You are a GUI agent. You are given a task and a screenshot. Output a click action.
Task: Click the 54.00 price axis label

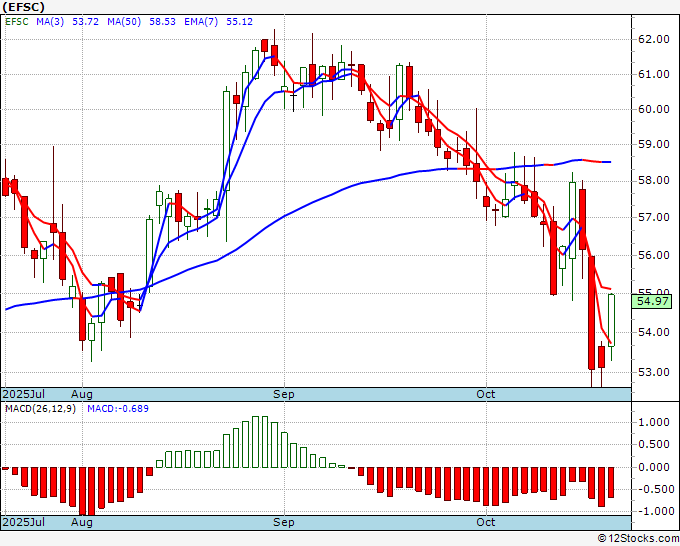coord(654,332)
